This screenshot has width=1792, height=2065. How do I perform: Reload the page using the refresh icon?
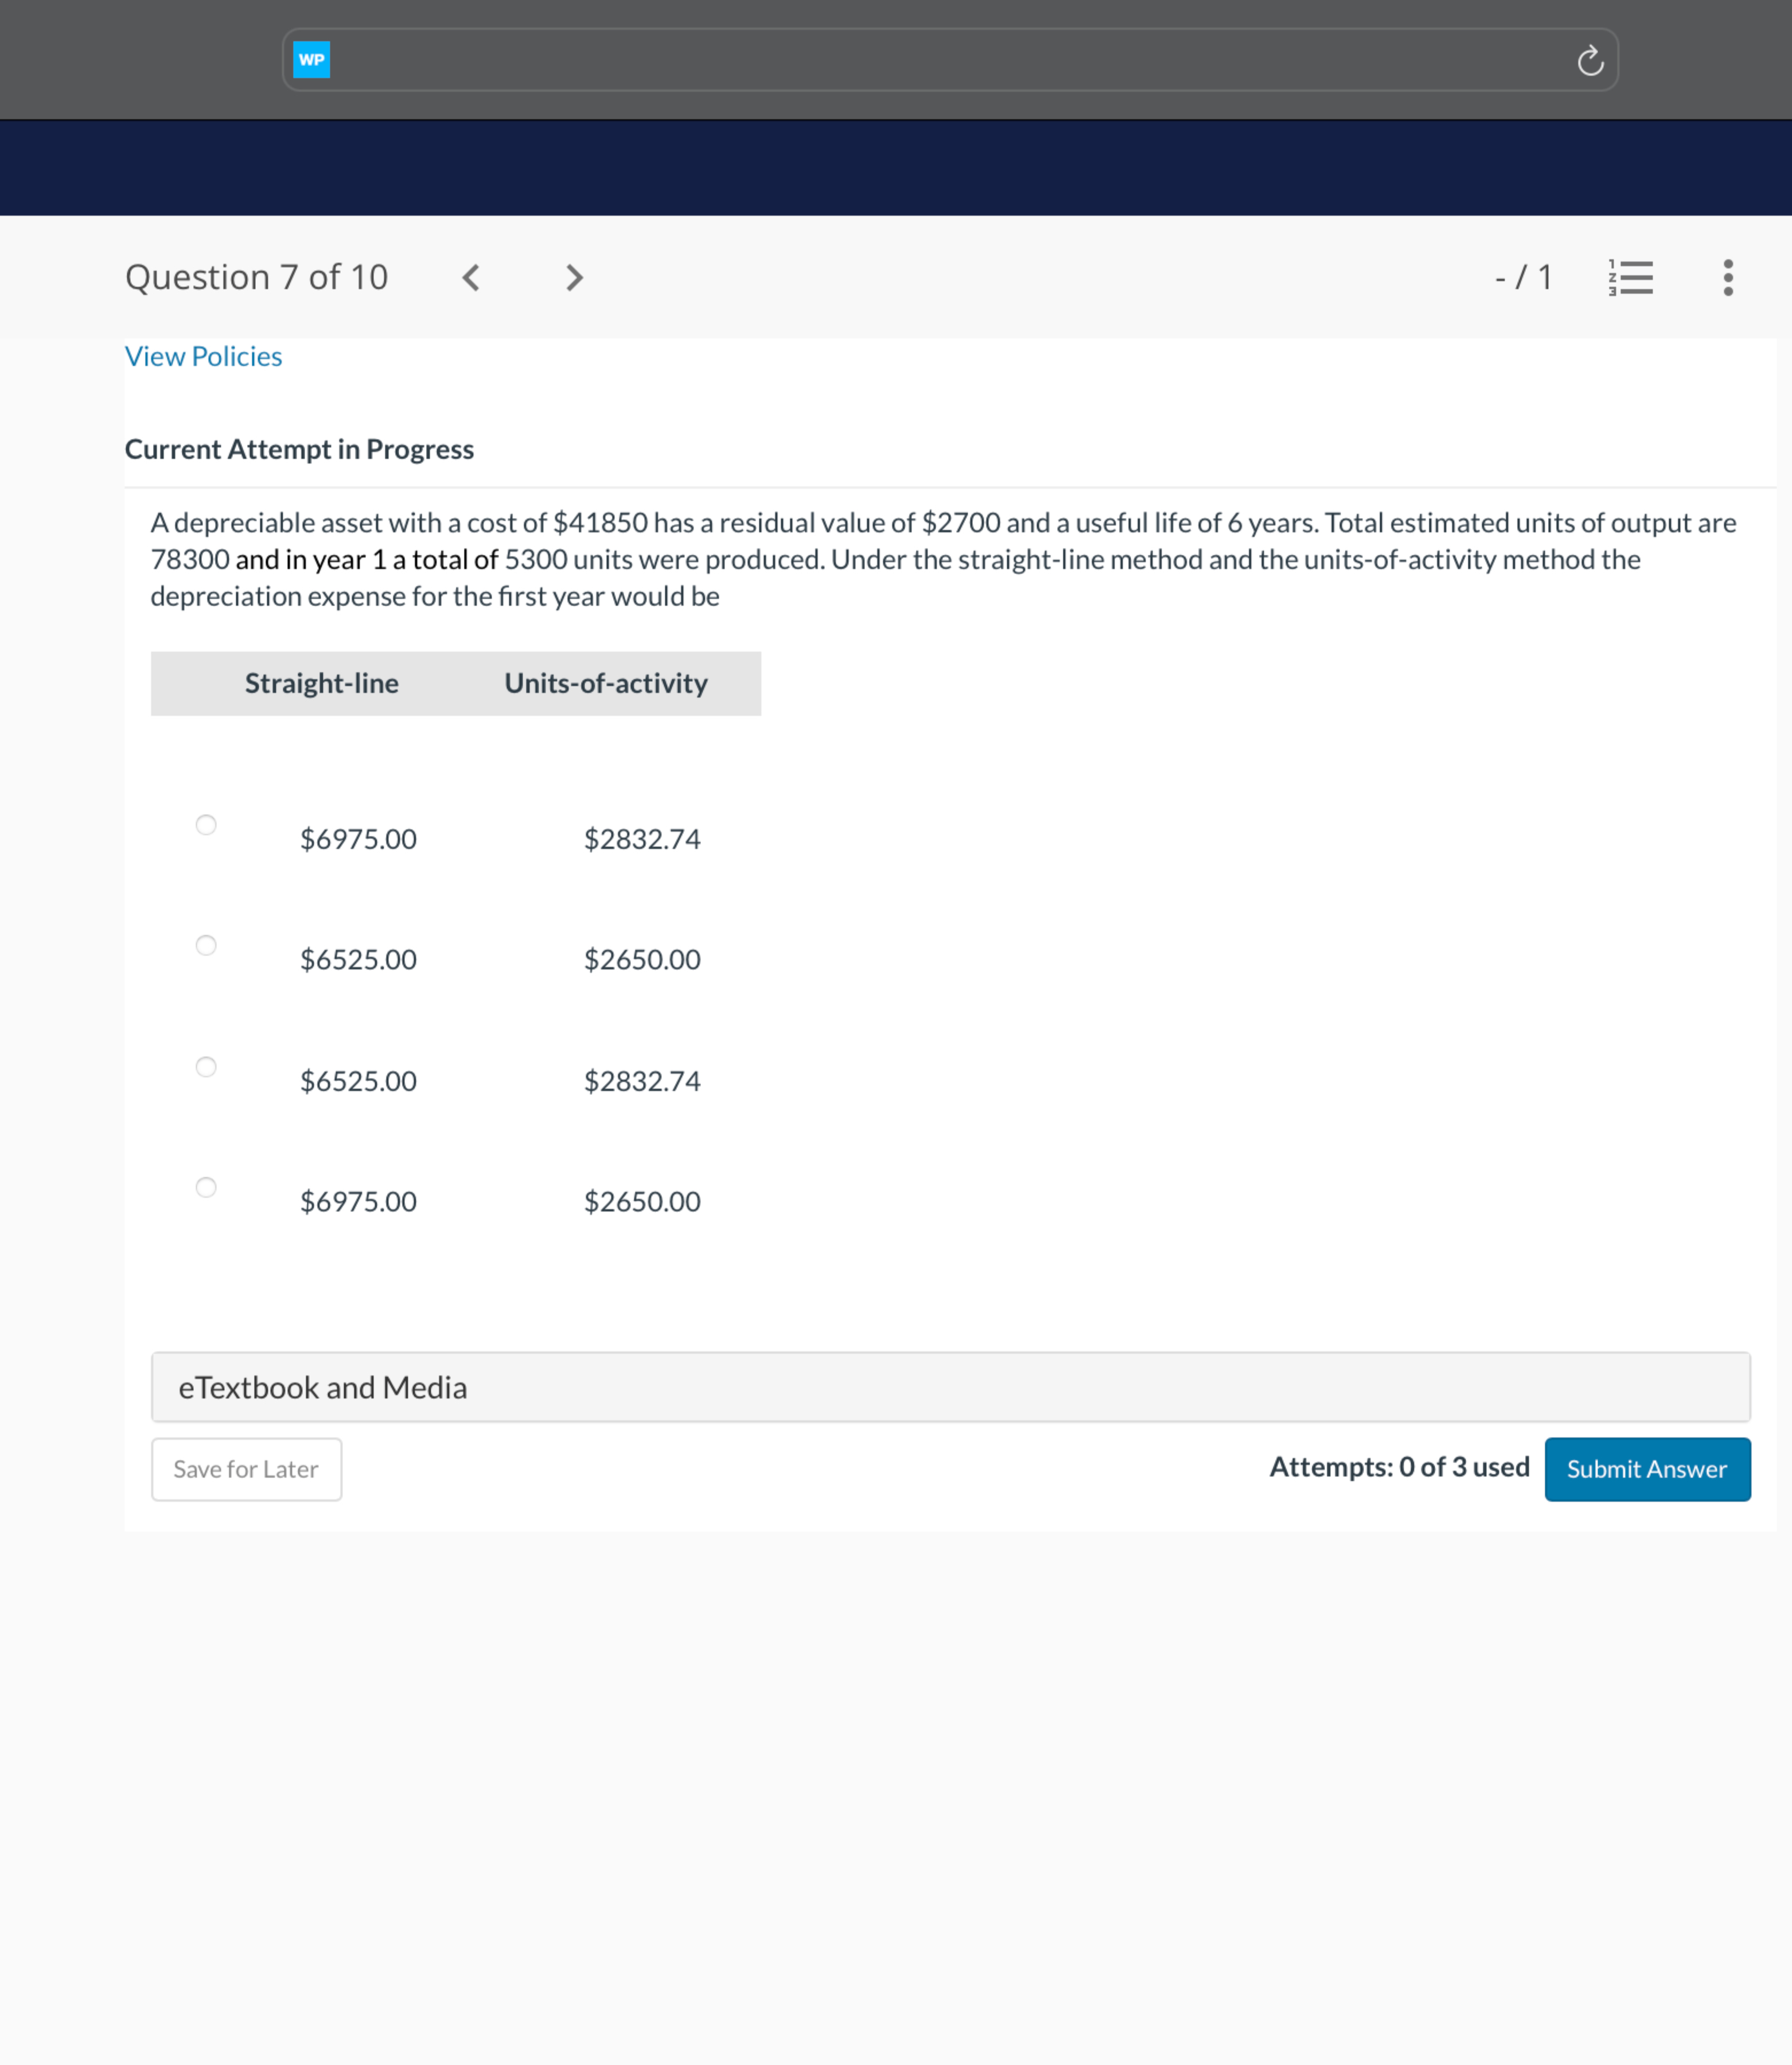point(1591,59)
